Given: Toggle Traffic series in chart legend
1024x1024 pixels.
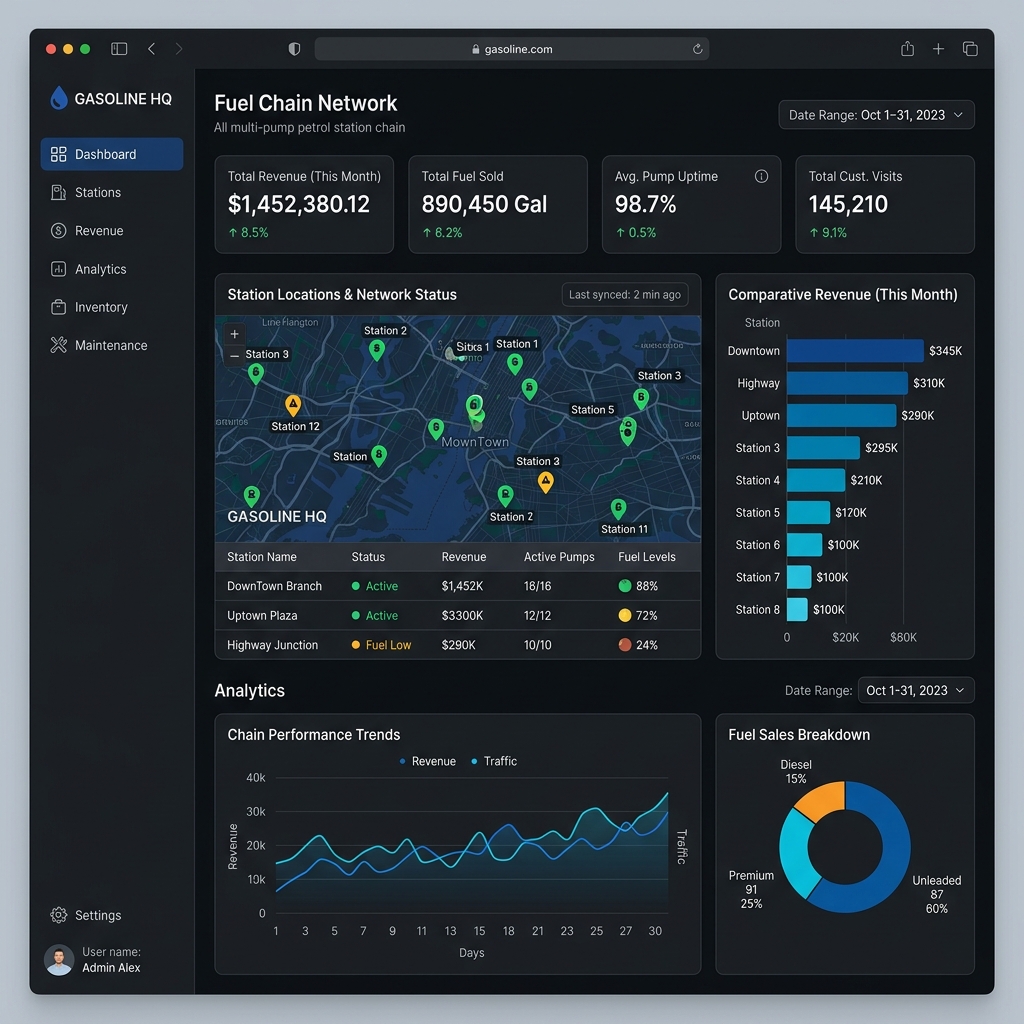Looking at the screenshot, I should [494, 761].
